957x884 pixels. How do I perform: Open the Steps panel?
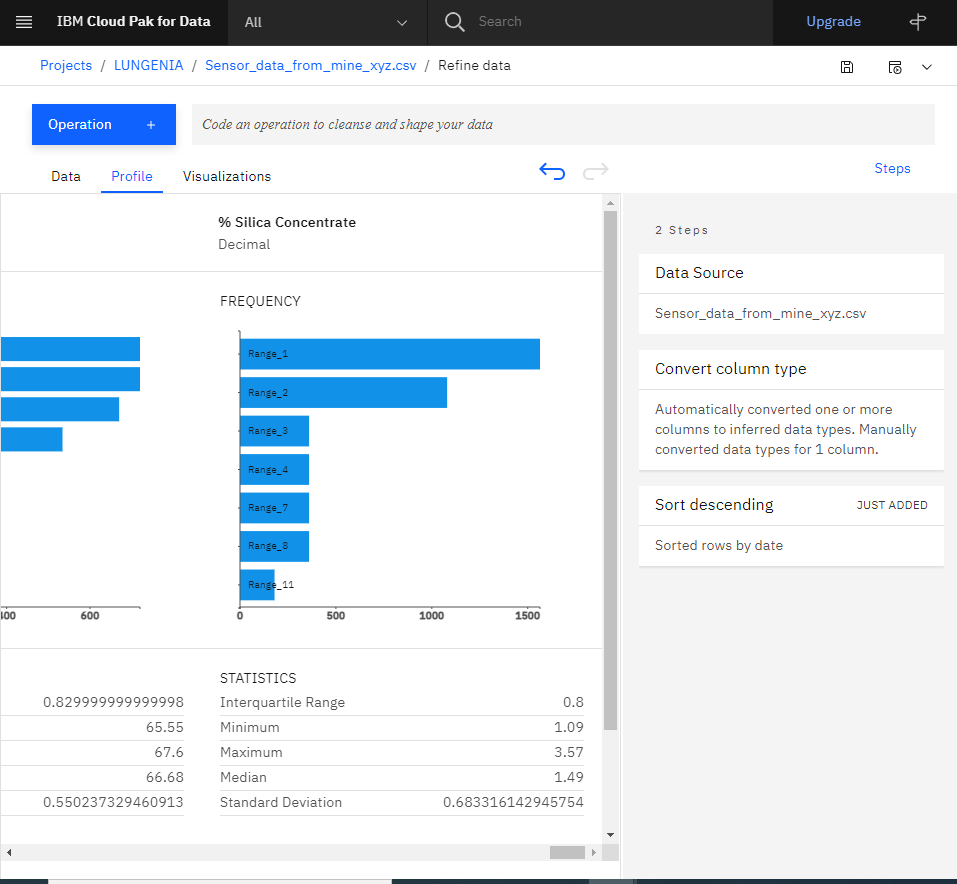point(892,168)
